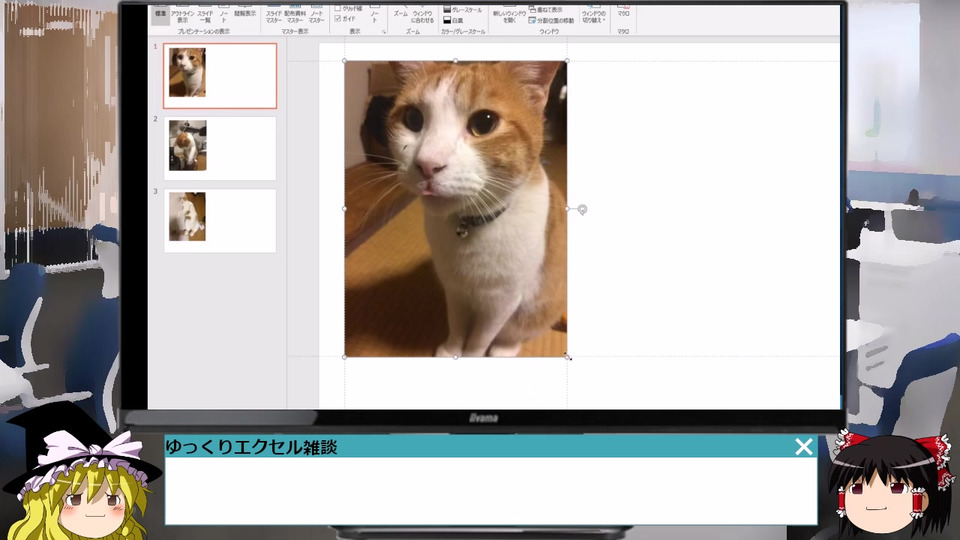Open ウィンドウの切り替え dropdown
Viewport: 960px width, 540px height.
pos(593,15)
